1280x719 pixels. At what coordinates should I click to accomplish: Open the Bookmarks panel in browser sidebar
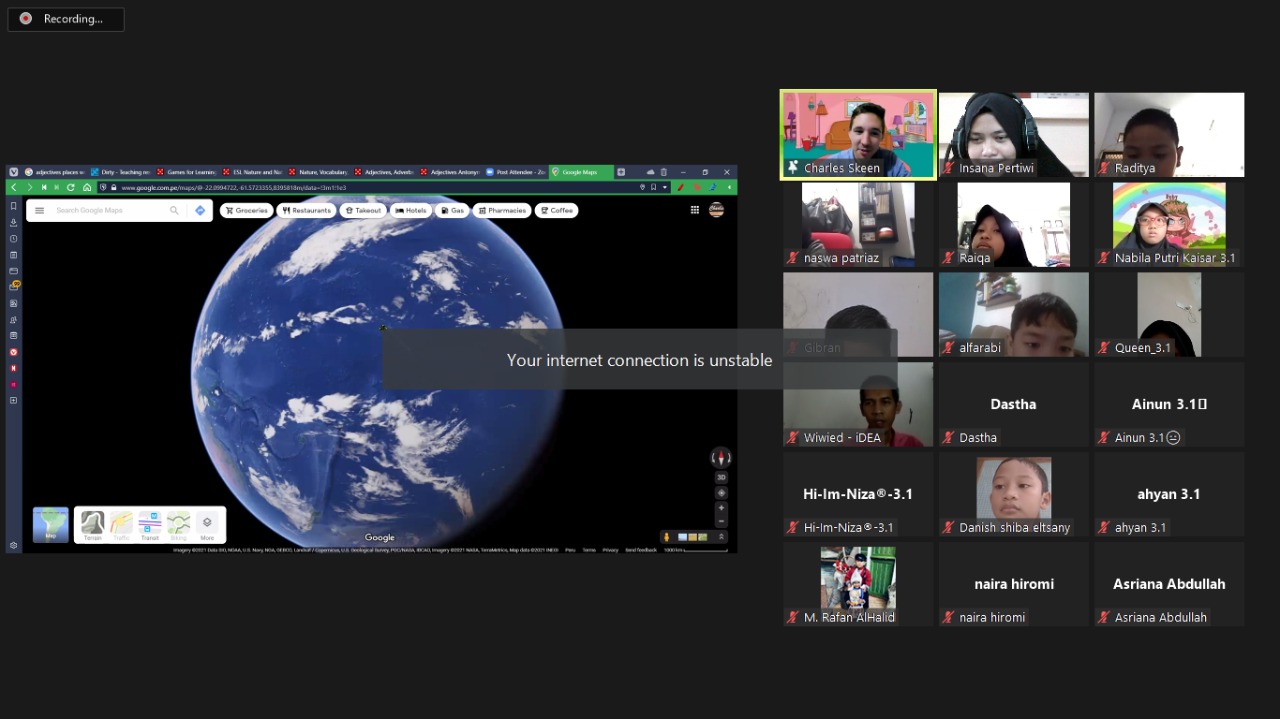[13, 206]
